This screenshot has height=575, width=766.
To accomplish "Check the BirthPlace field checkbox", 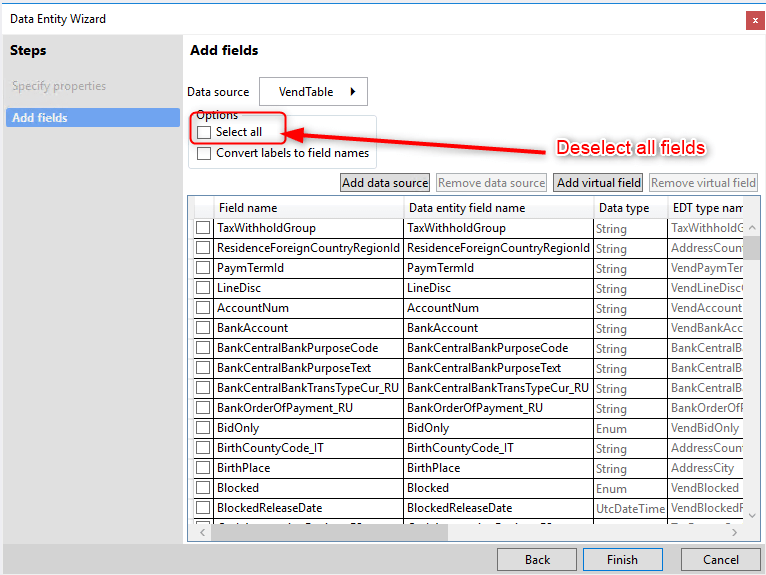I will [203, 468].
